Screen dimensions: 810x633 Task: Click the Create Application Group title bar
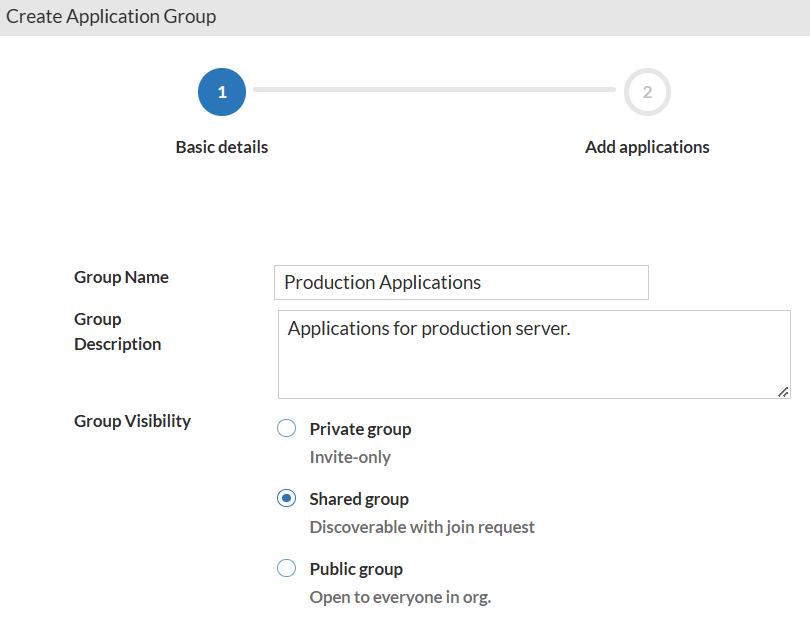point(111,17)
